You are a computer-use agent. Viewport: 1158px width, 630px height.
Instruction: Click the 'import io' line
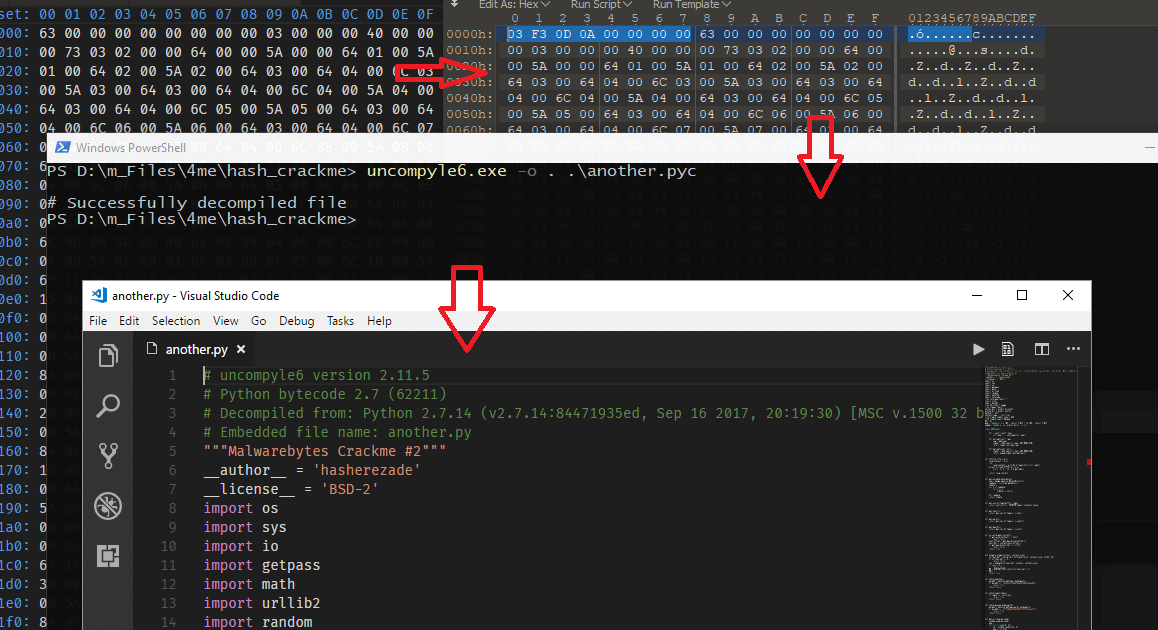[241, 546]
